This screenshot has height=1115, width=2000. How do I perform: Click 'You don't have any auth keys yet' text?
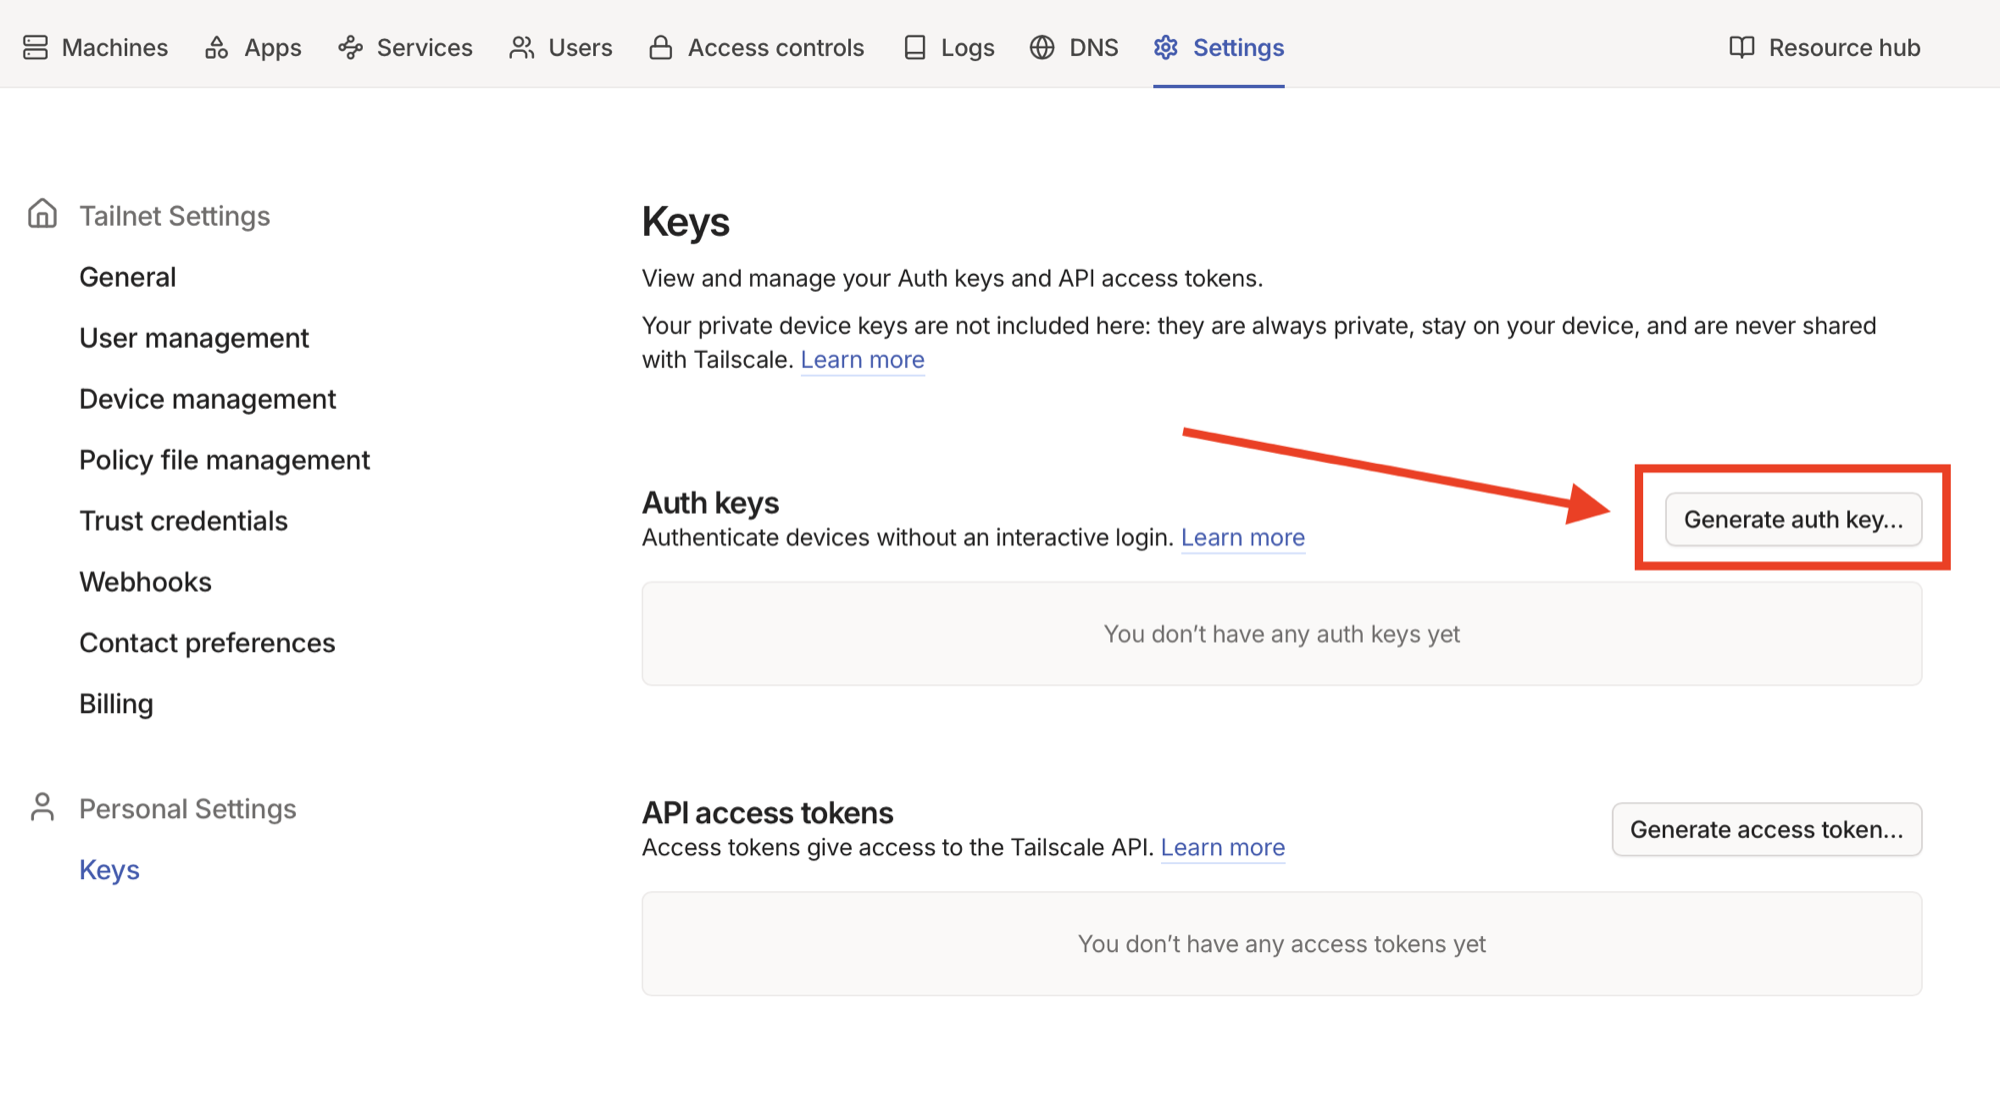(1282, 634)
